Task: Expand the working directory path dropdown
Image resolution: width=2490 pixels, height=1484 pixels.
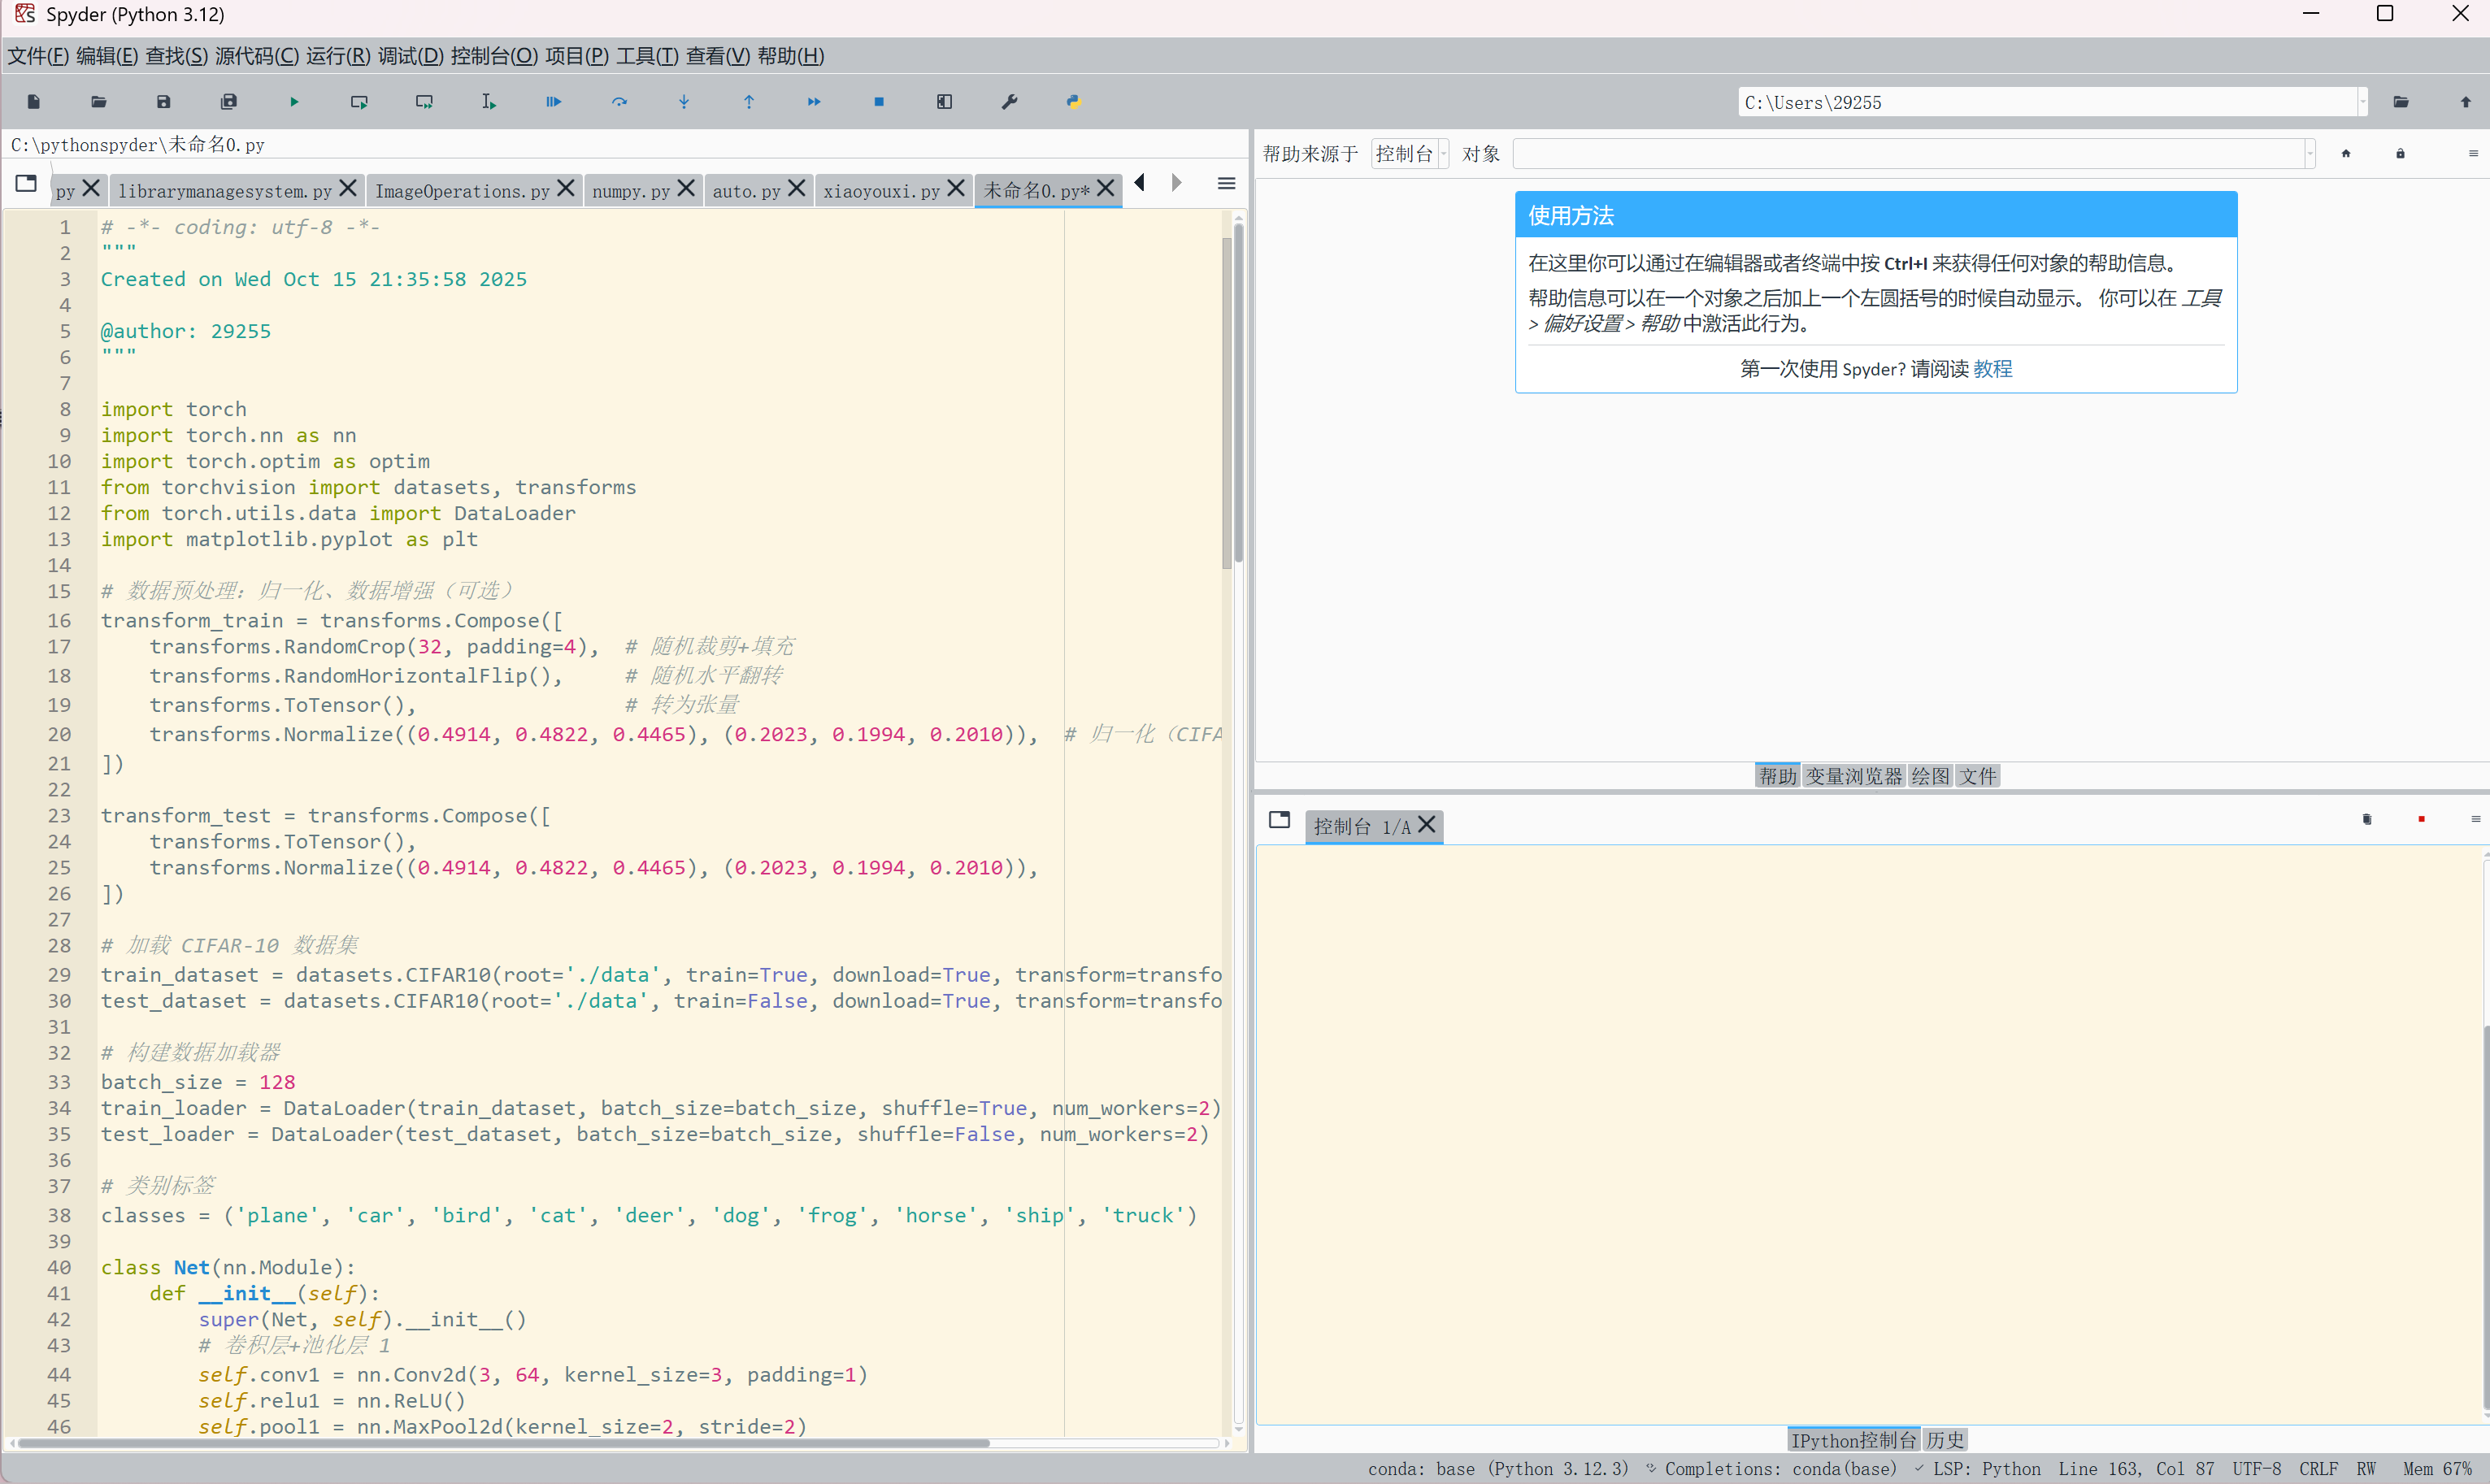Action: [2363, 102]
